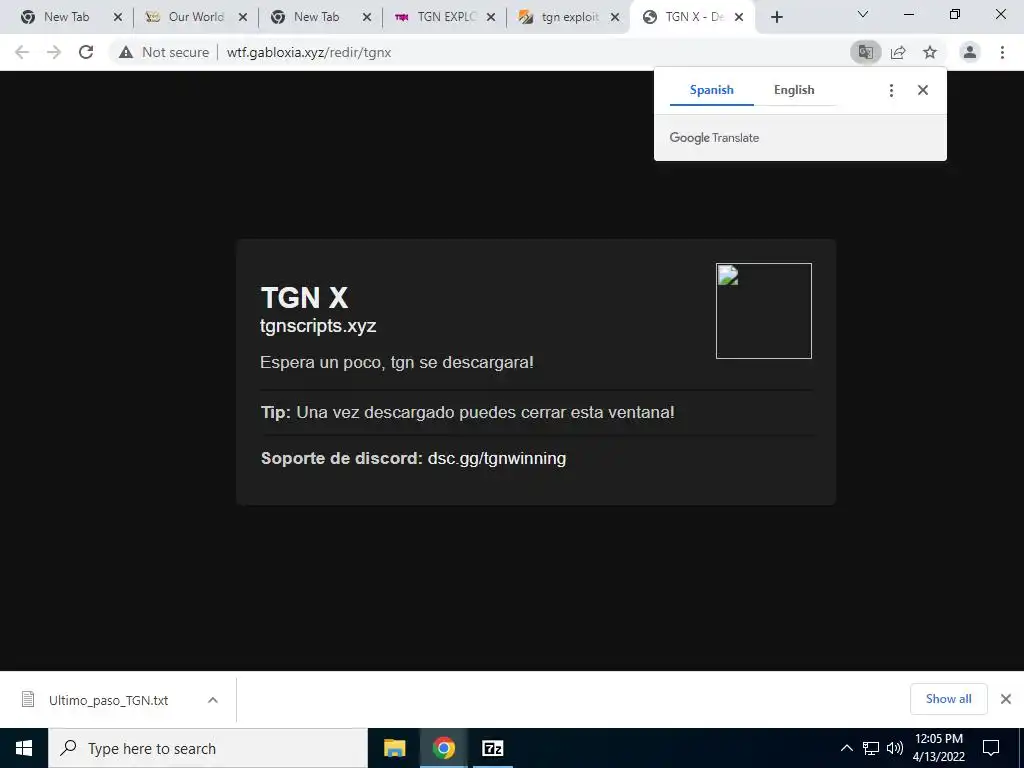1024x768 pixels.
Task: Click the Chrome taskbar icon
Action: point(443,748)
